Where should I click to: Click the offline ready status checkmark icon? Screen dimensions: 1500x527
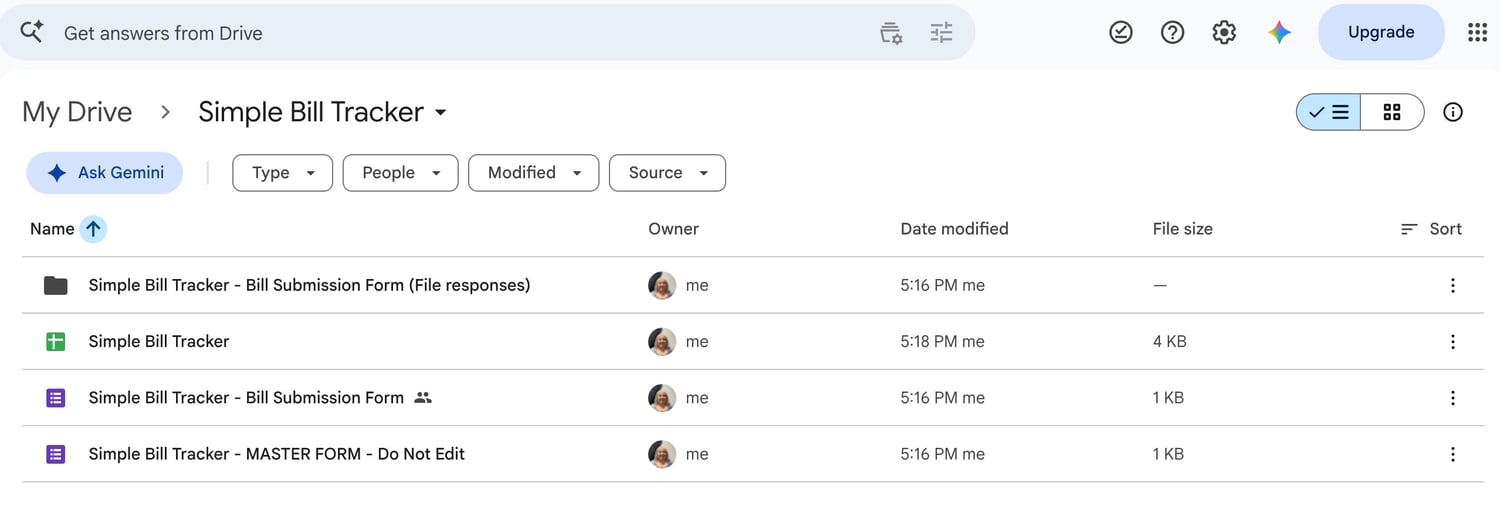point(1121,33)
